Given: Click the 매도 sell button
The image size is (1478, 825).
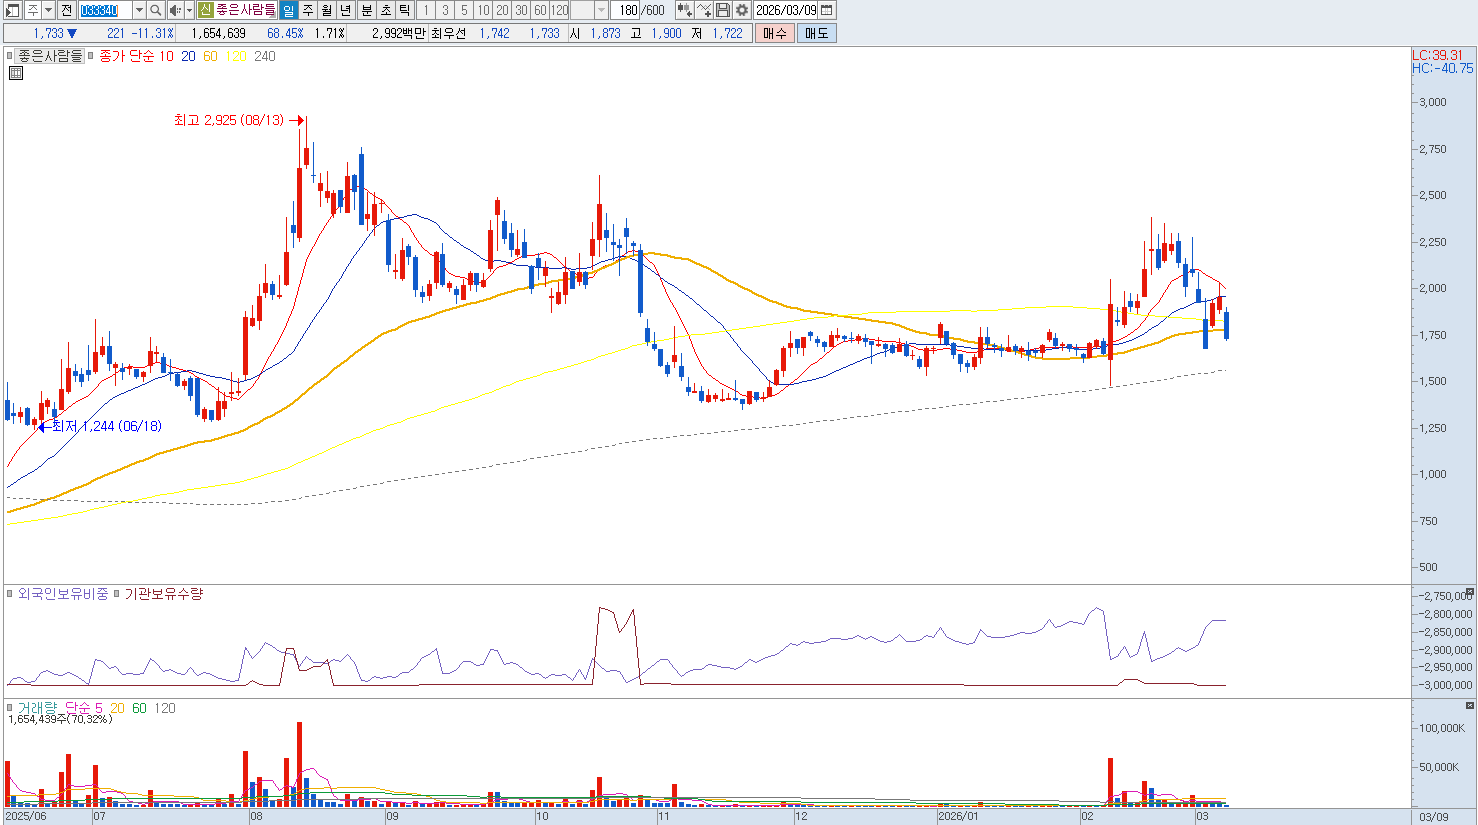Looking at the screenshot, I should click(x=816, y=33).
